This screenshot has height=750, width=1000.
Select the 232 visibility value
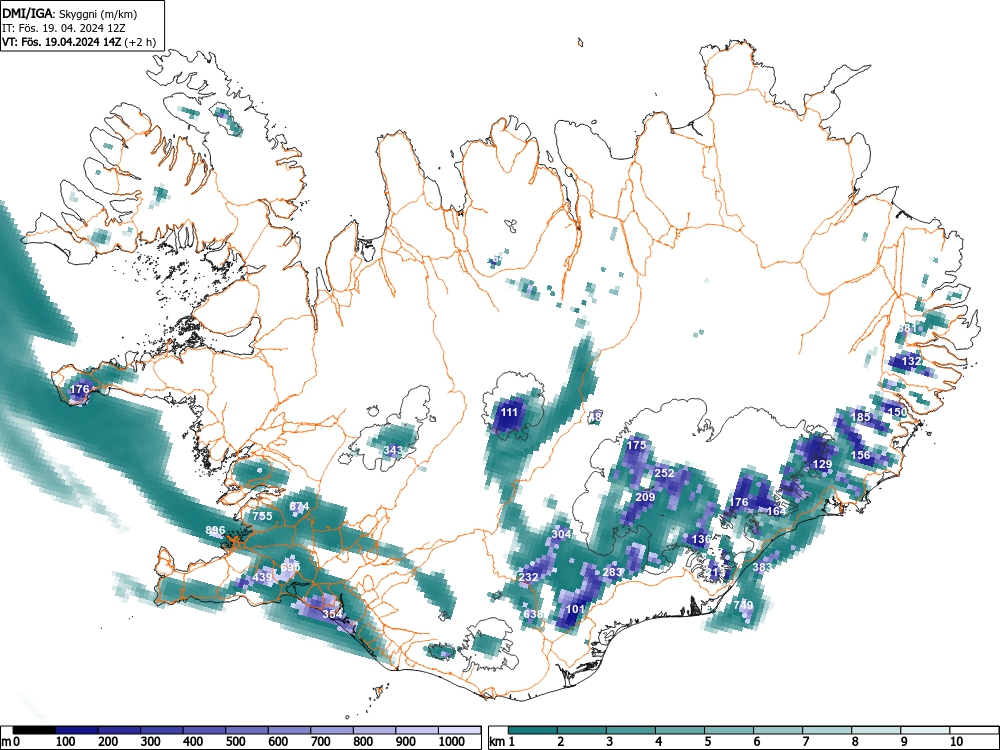click(528, 577)
